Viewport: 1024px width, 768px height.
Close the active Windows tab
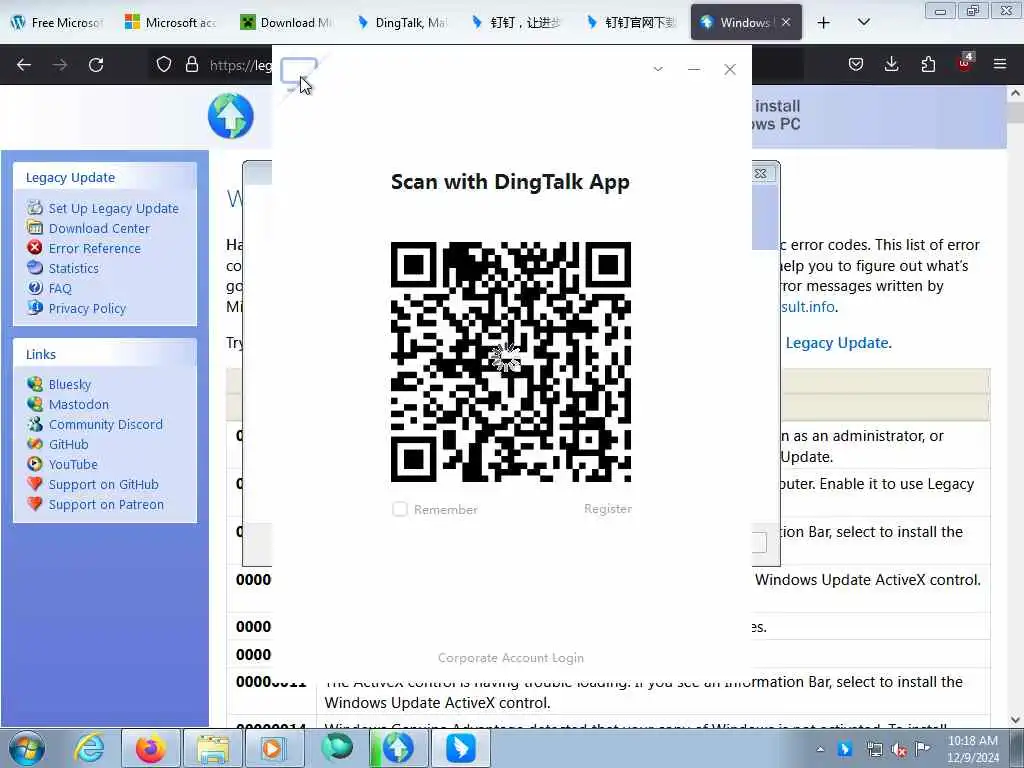pos(786,22)
